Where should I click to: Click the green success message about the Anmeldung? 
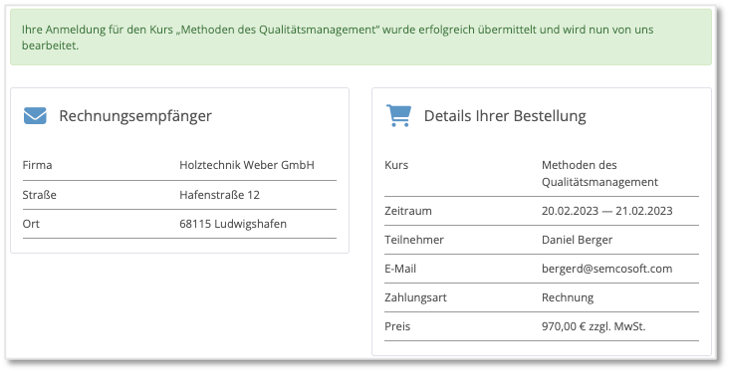pyautogui.click(x=361, y=37)
